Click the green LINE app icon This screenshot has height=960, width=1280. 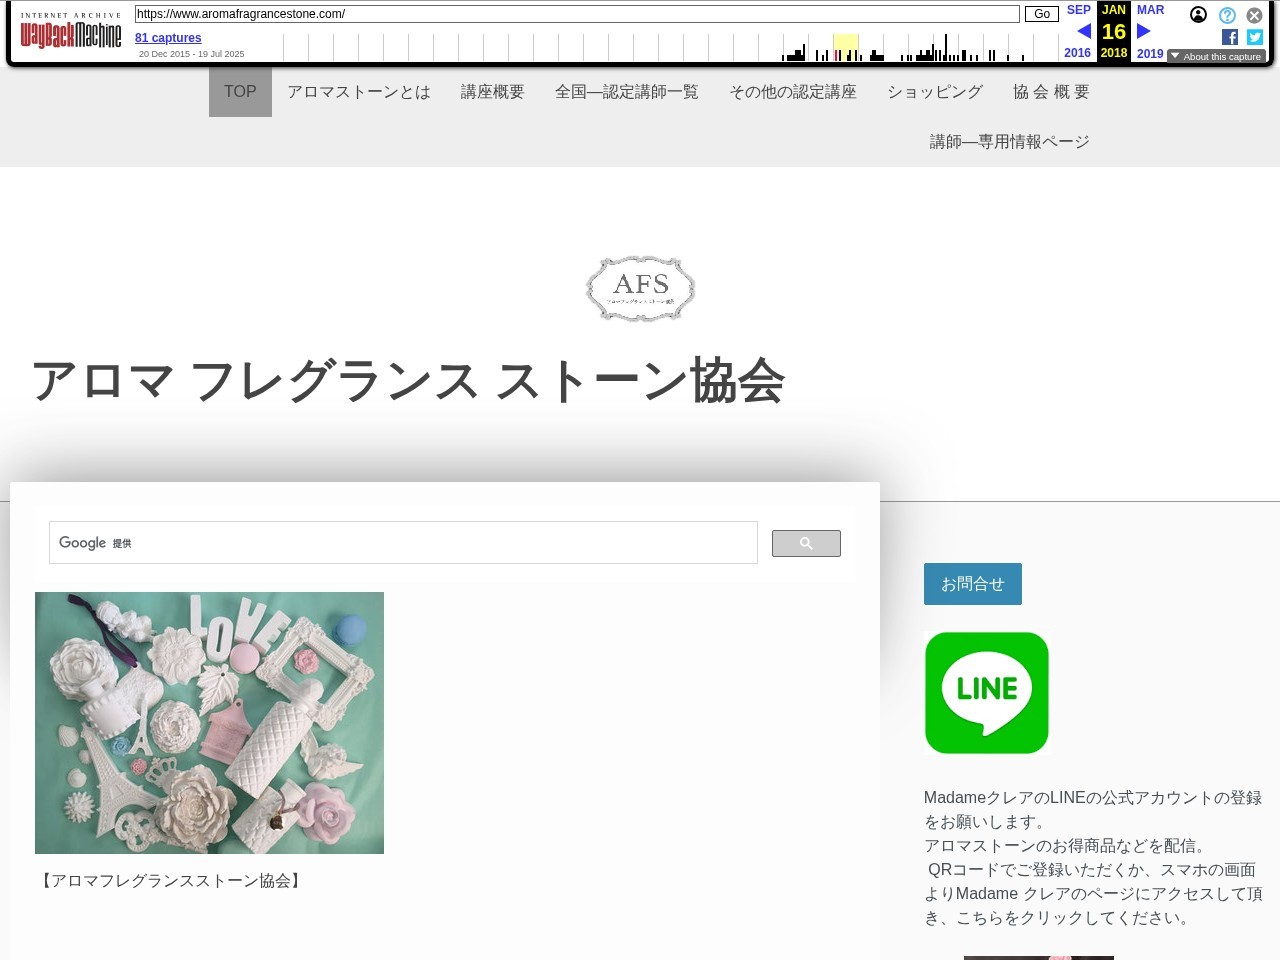[x=986, y=693]
